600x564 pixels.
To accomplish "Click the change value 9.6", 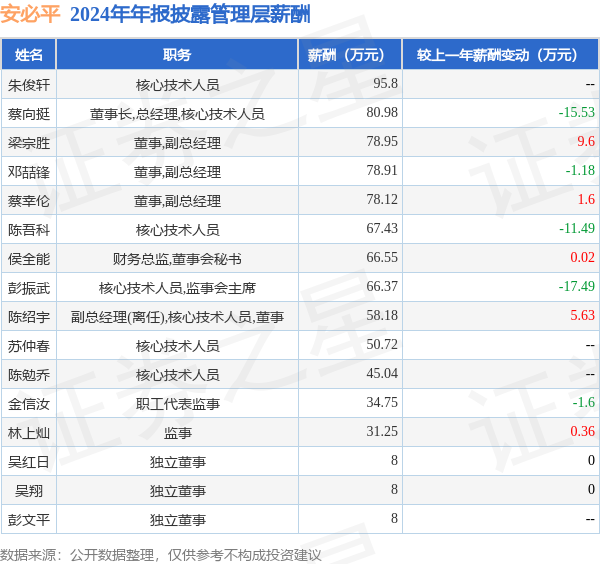I will click(x=586, y=141).
